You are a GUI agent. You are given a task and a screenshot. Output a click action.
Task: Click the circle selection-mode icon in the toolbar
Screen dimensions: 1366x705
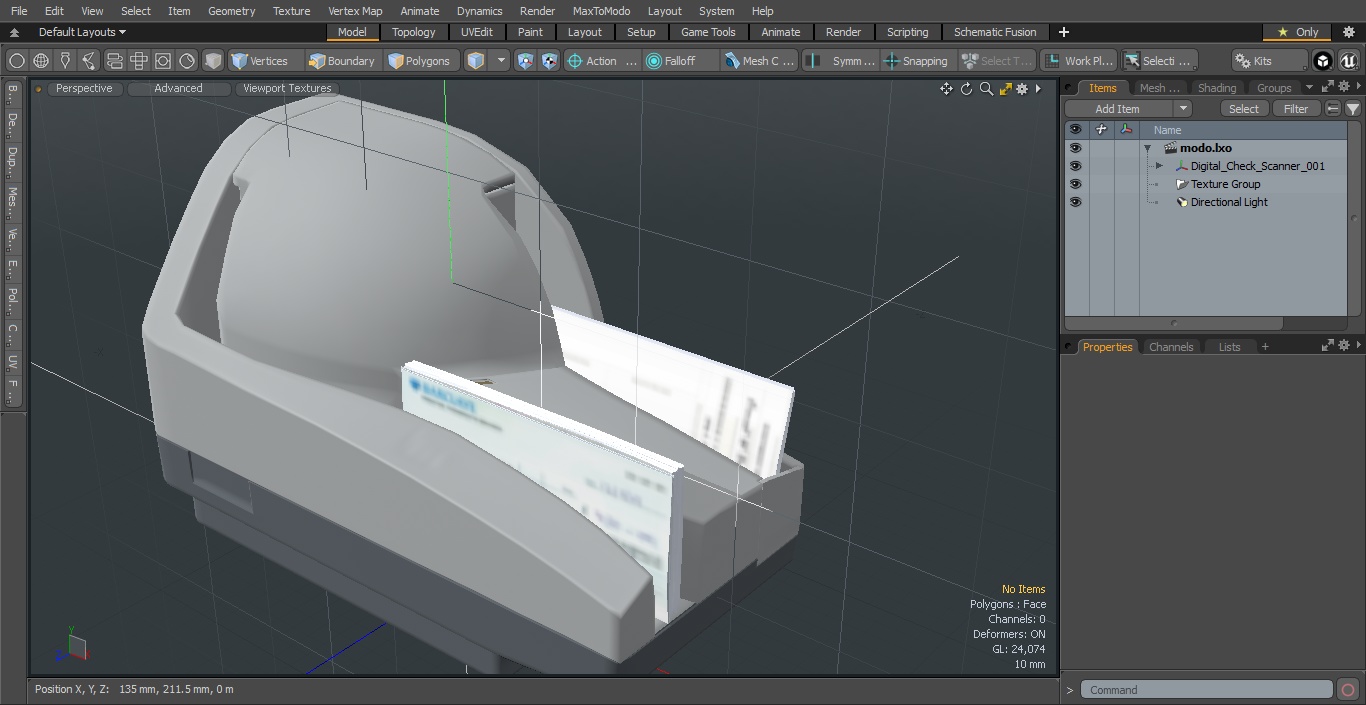[17, 61]
